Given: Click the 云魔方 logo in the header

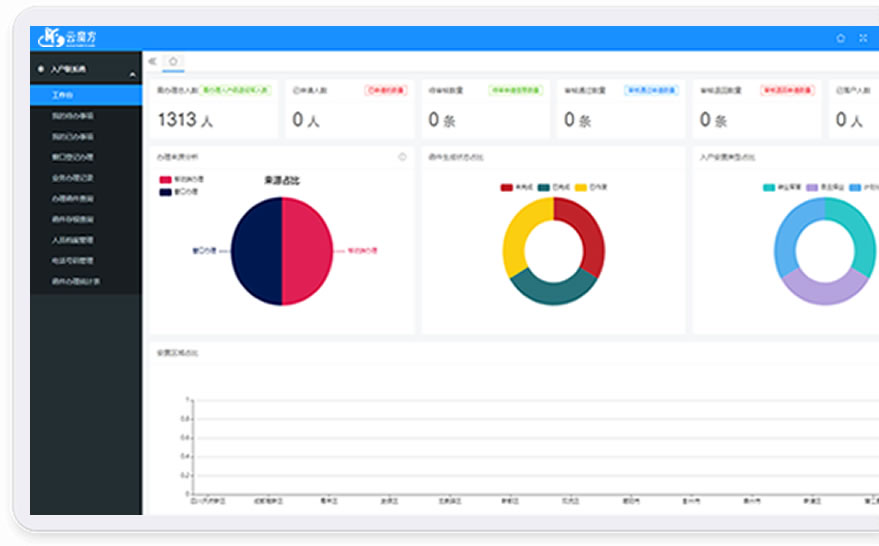Looking at the screenshot, I should [68, 38].
